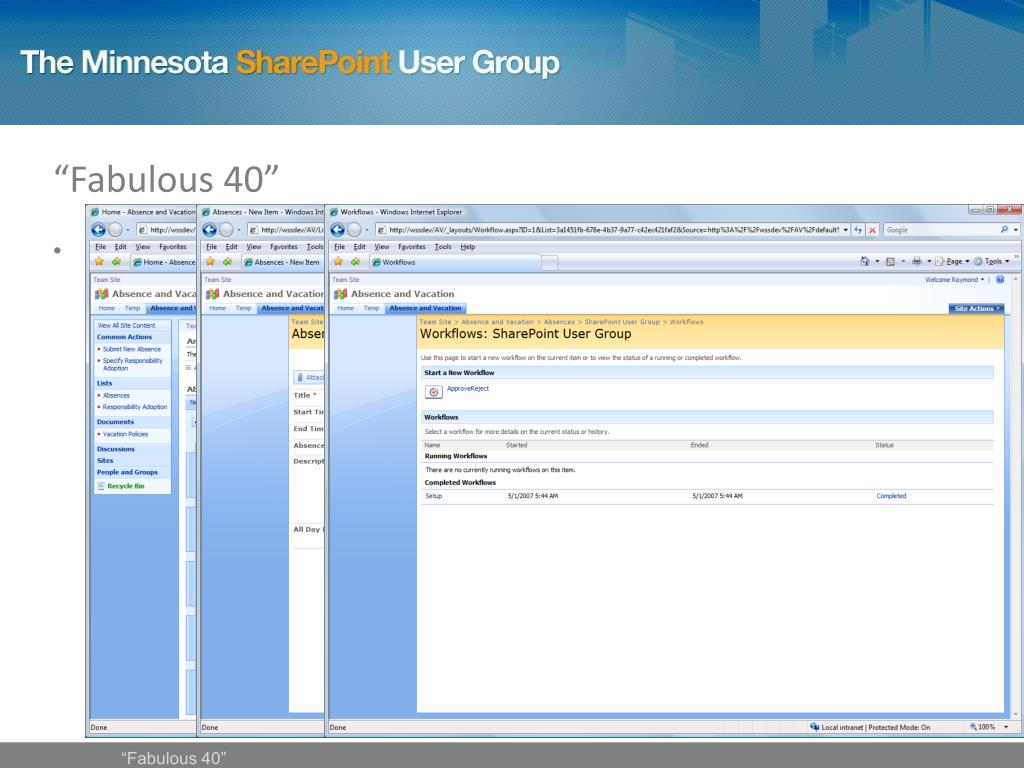
Task: Open View menu in Workflows window
Action: pos(381,247)
